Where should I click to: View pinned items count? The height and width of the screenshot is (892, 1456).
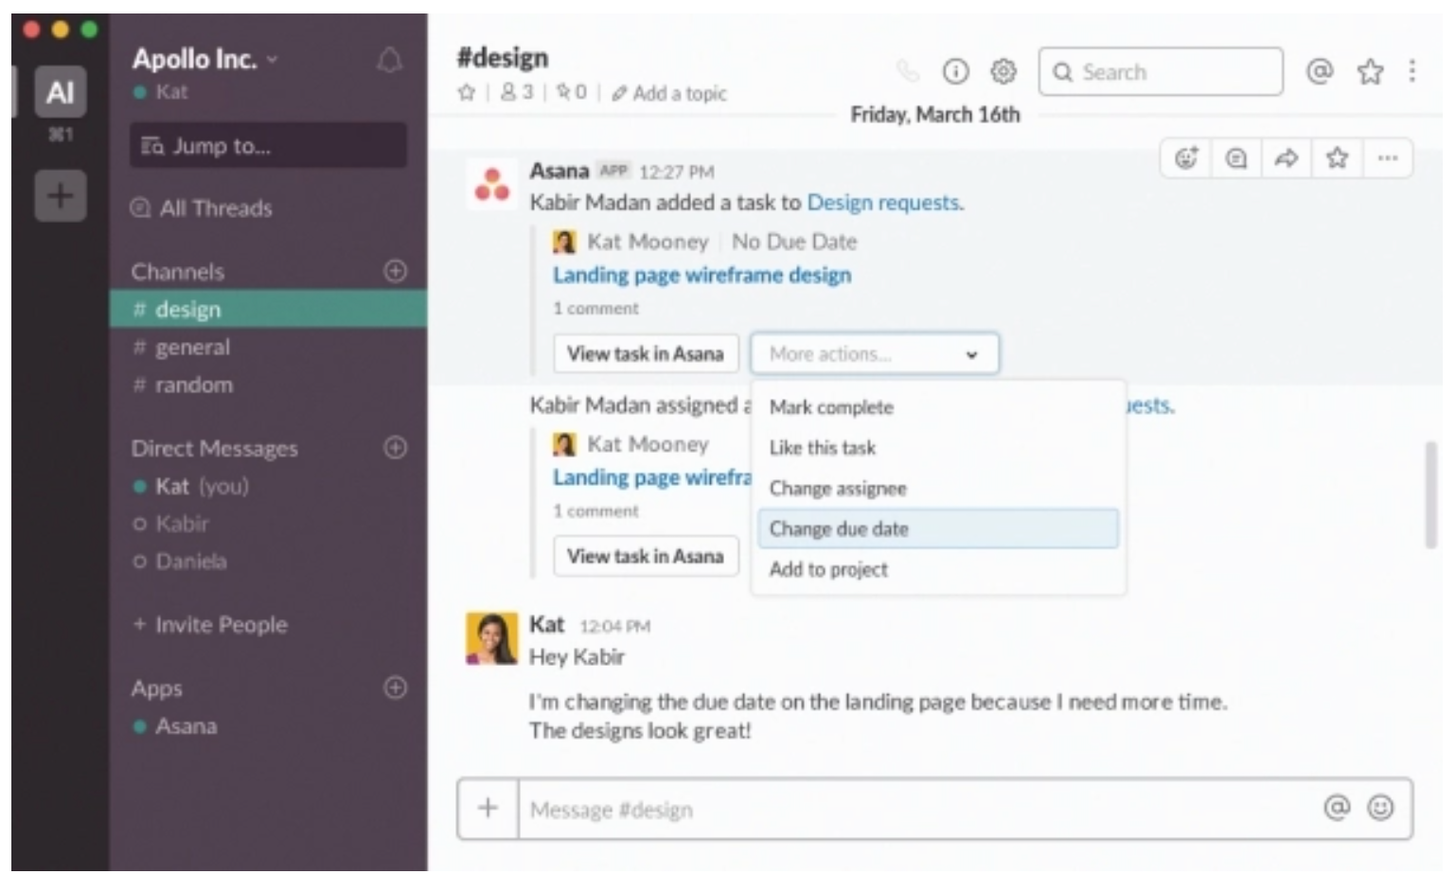[x=571, y=93]
